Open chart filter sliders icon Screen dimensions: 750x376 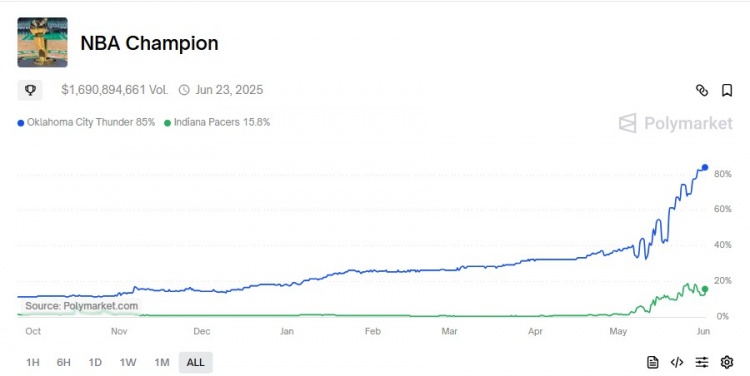coord(702,362)
